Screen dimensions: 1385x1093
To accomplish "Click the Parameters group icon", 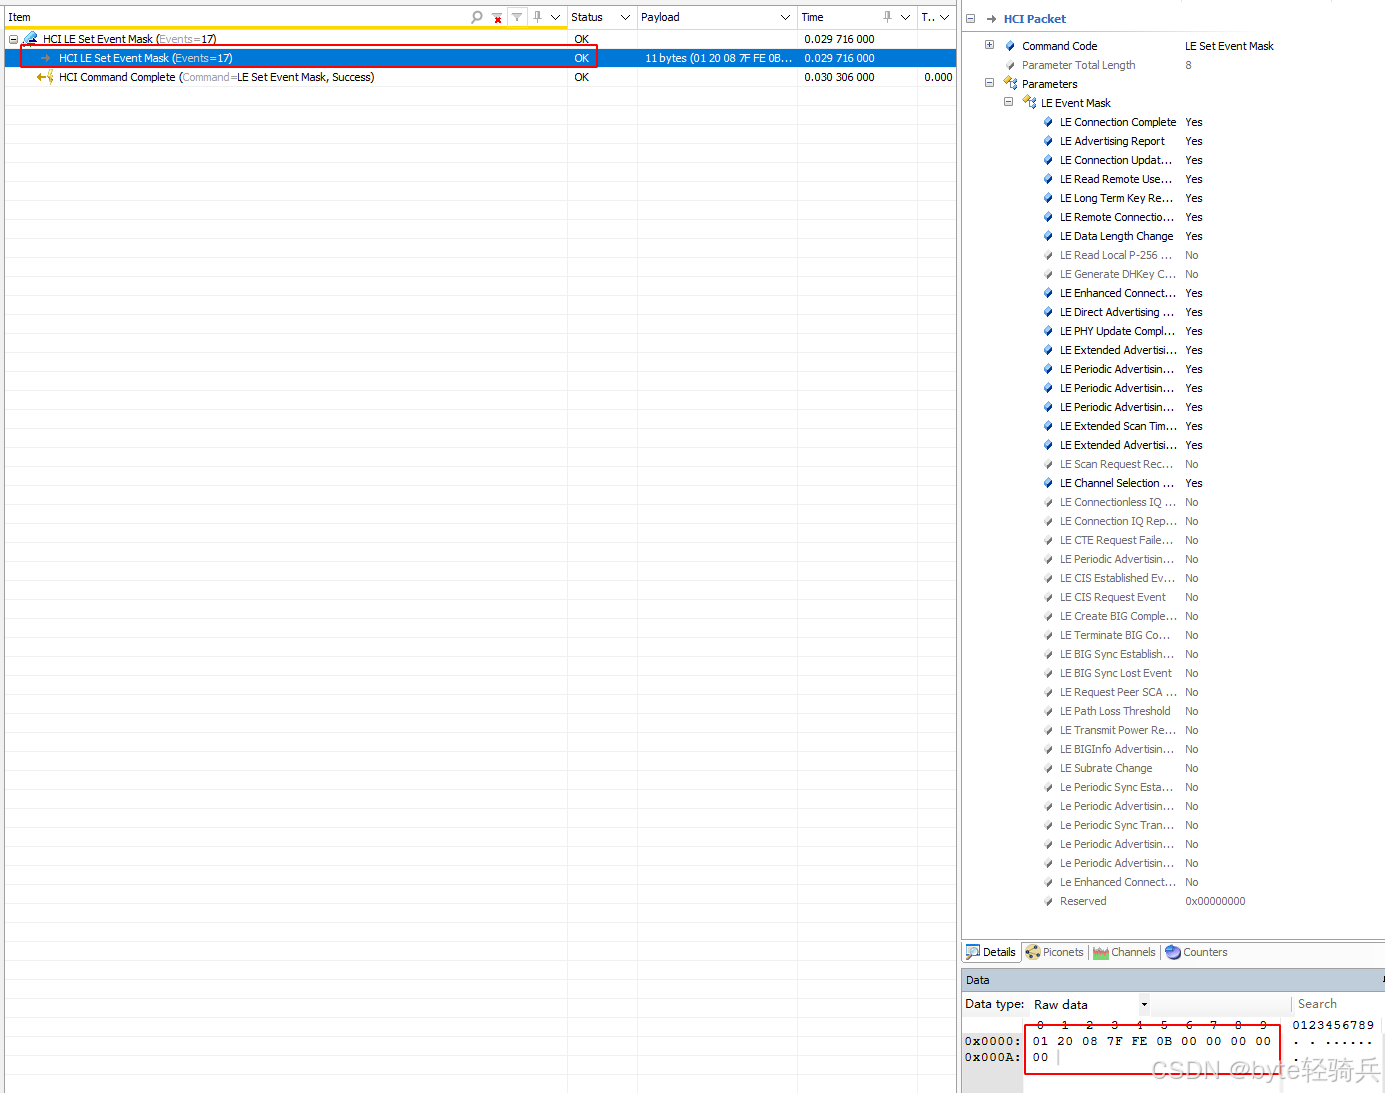I will pyautogui.click(x=1010, y=84).
